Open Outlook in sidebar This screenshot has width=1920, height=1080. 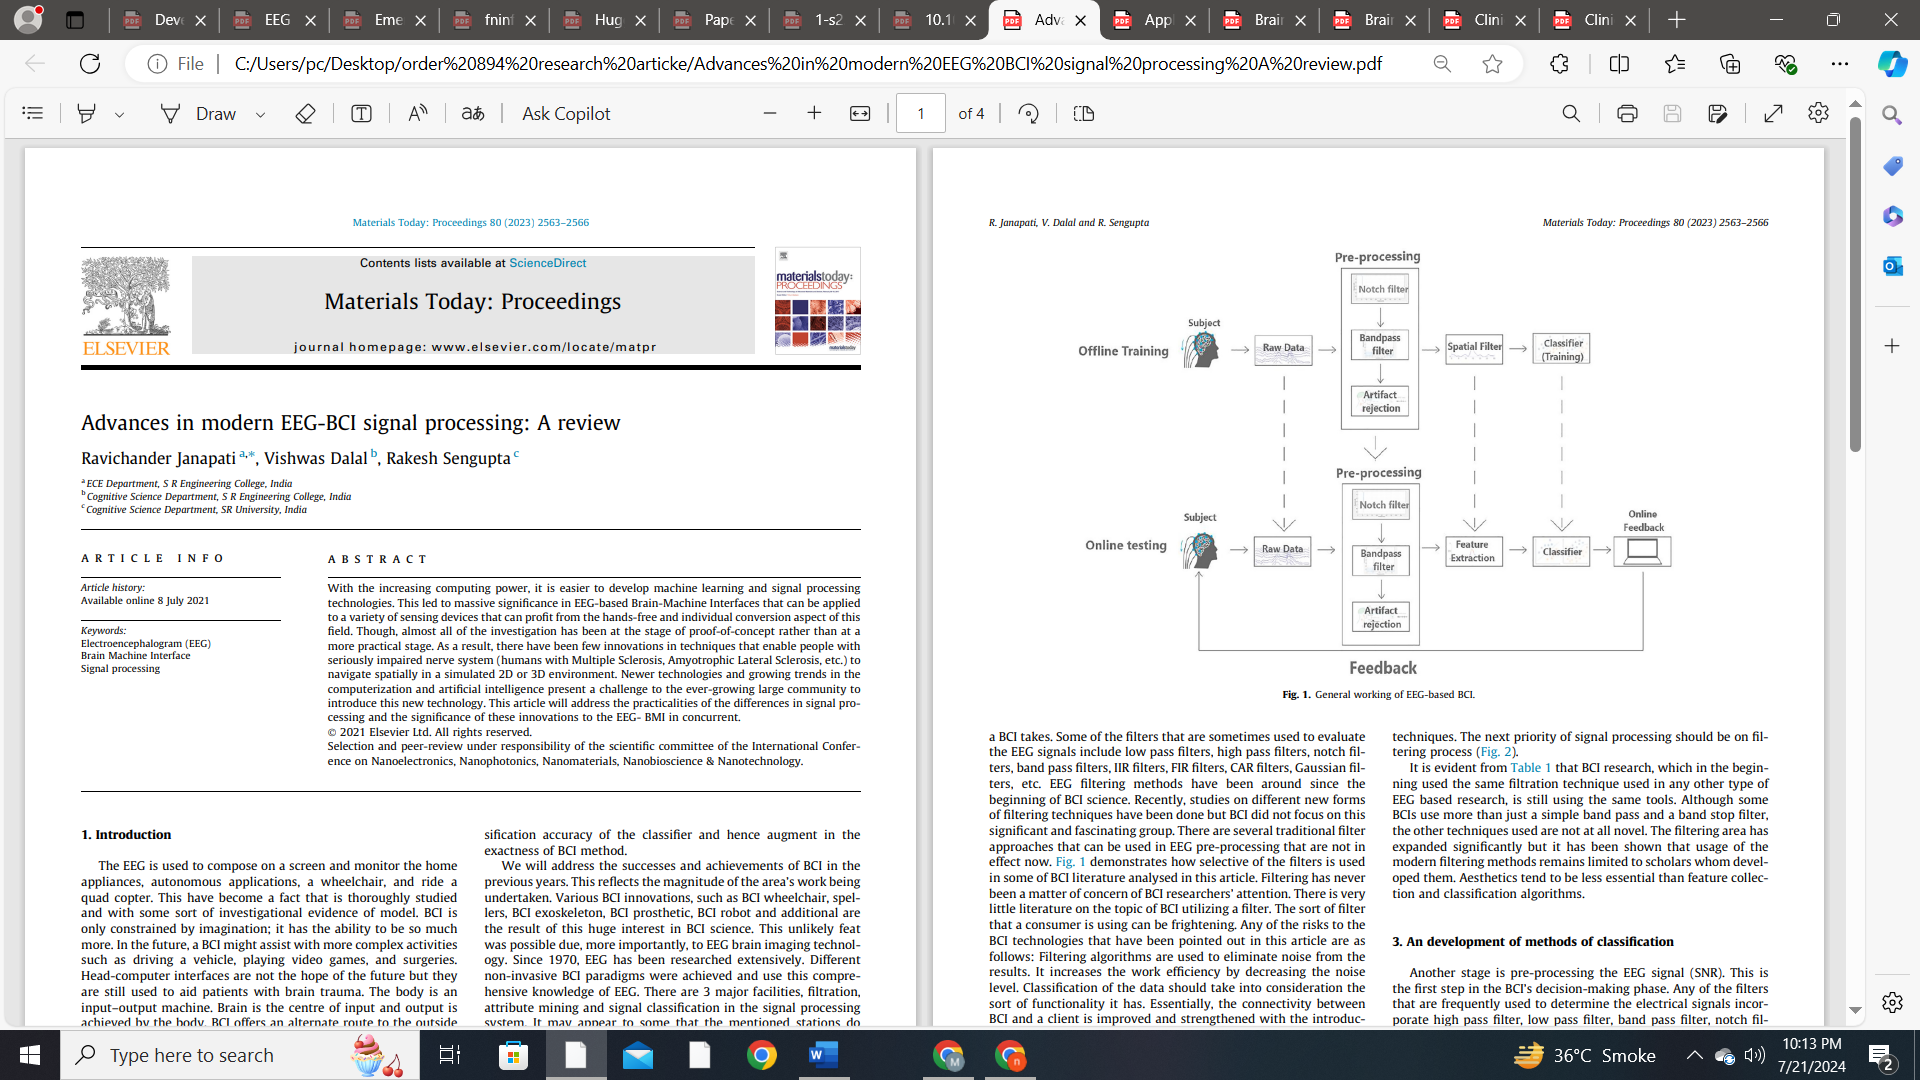pyautogui.click(x=1892, y=266)
